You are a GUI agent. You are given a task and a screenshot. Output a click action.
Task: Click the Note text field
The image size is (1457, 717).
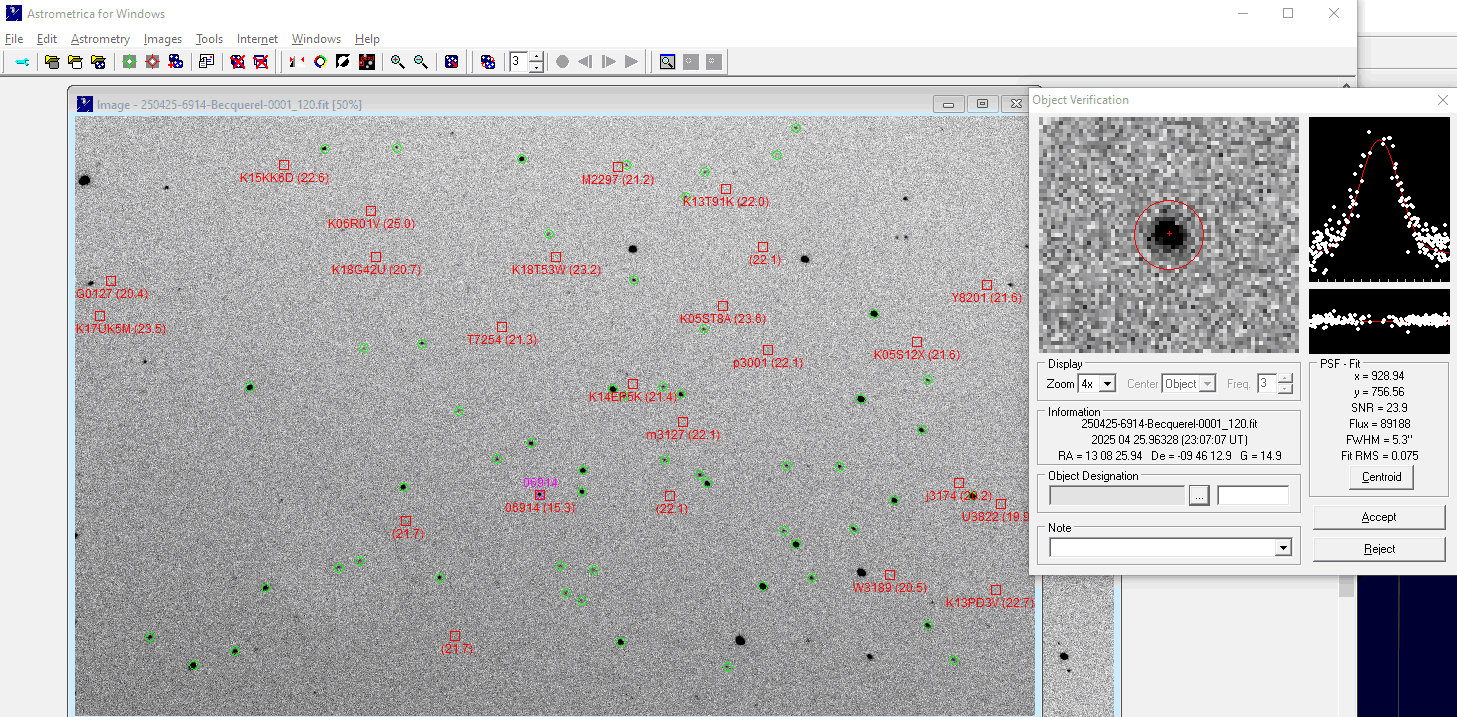click(1162, 548)
